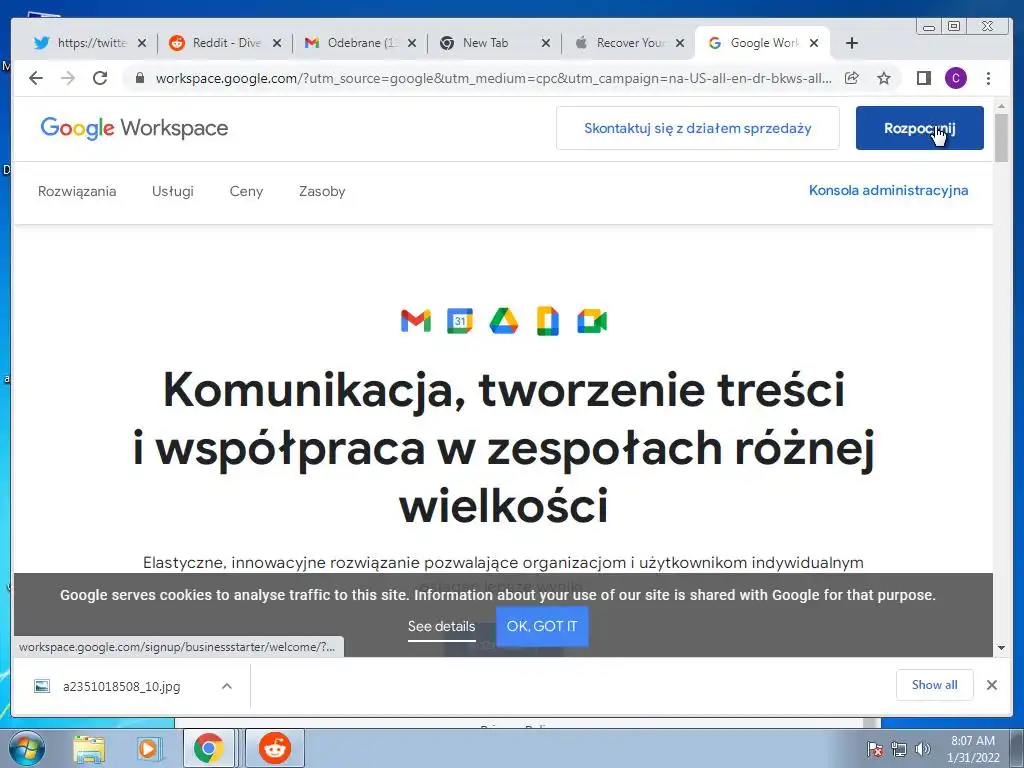Image resolution: width=1024 pixels, height=768 pixels.
Task: Click the volume speaker tray icon
Action: (923, 749)
